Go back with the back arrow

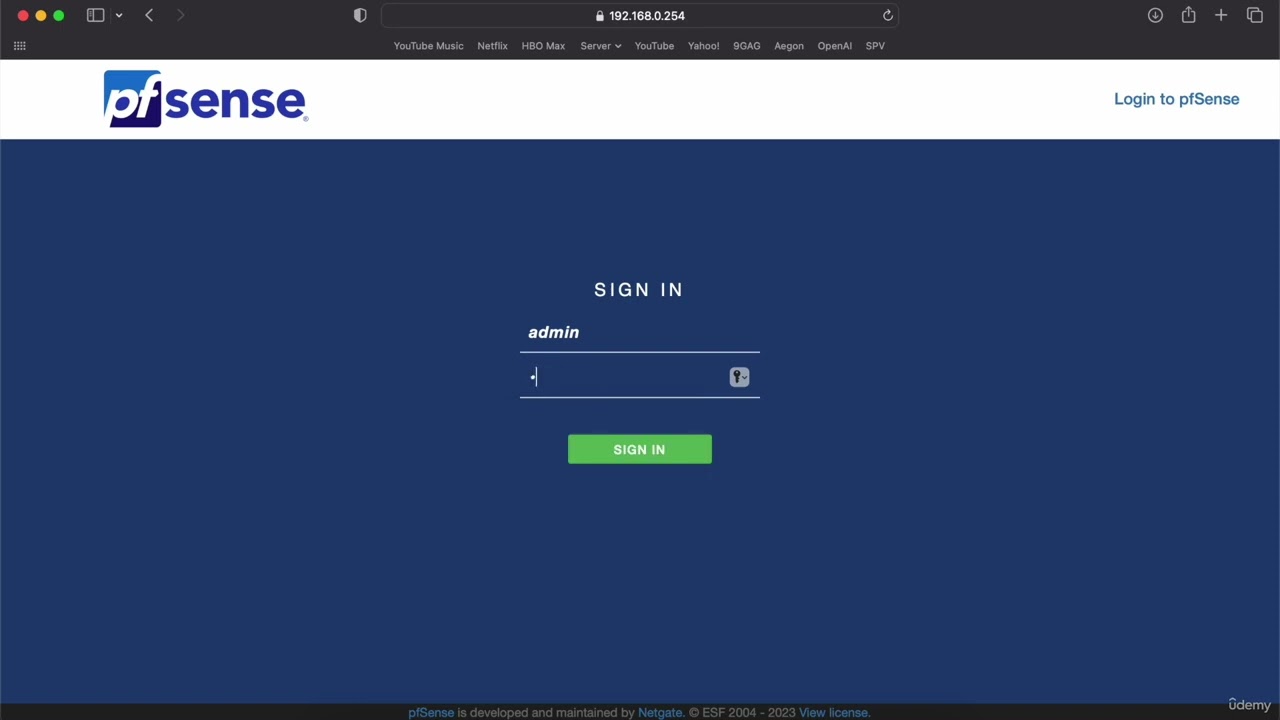pos(149,15)
